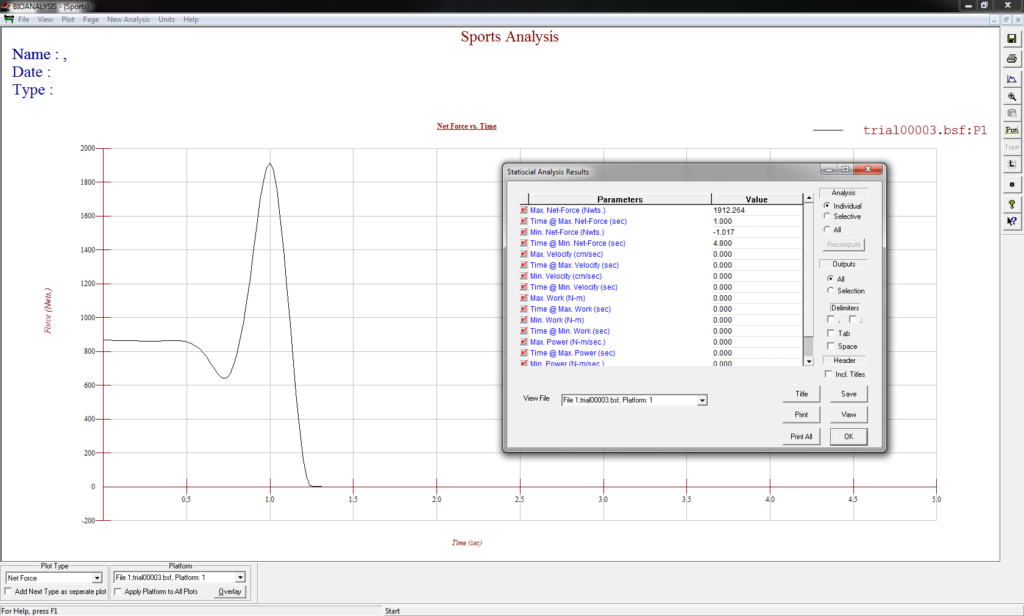This screenshot has width=1024, height=616.
Task: Click the graph plot icon in right toolbar
Action: point(1011,79)
